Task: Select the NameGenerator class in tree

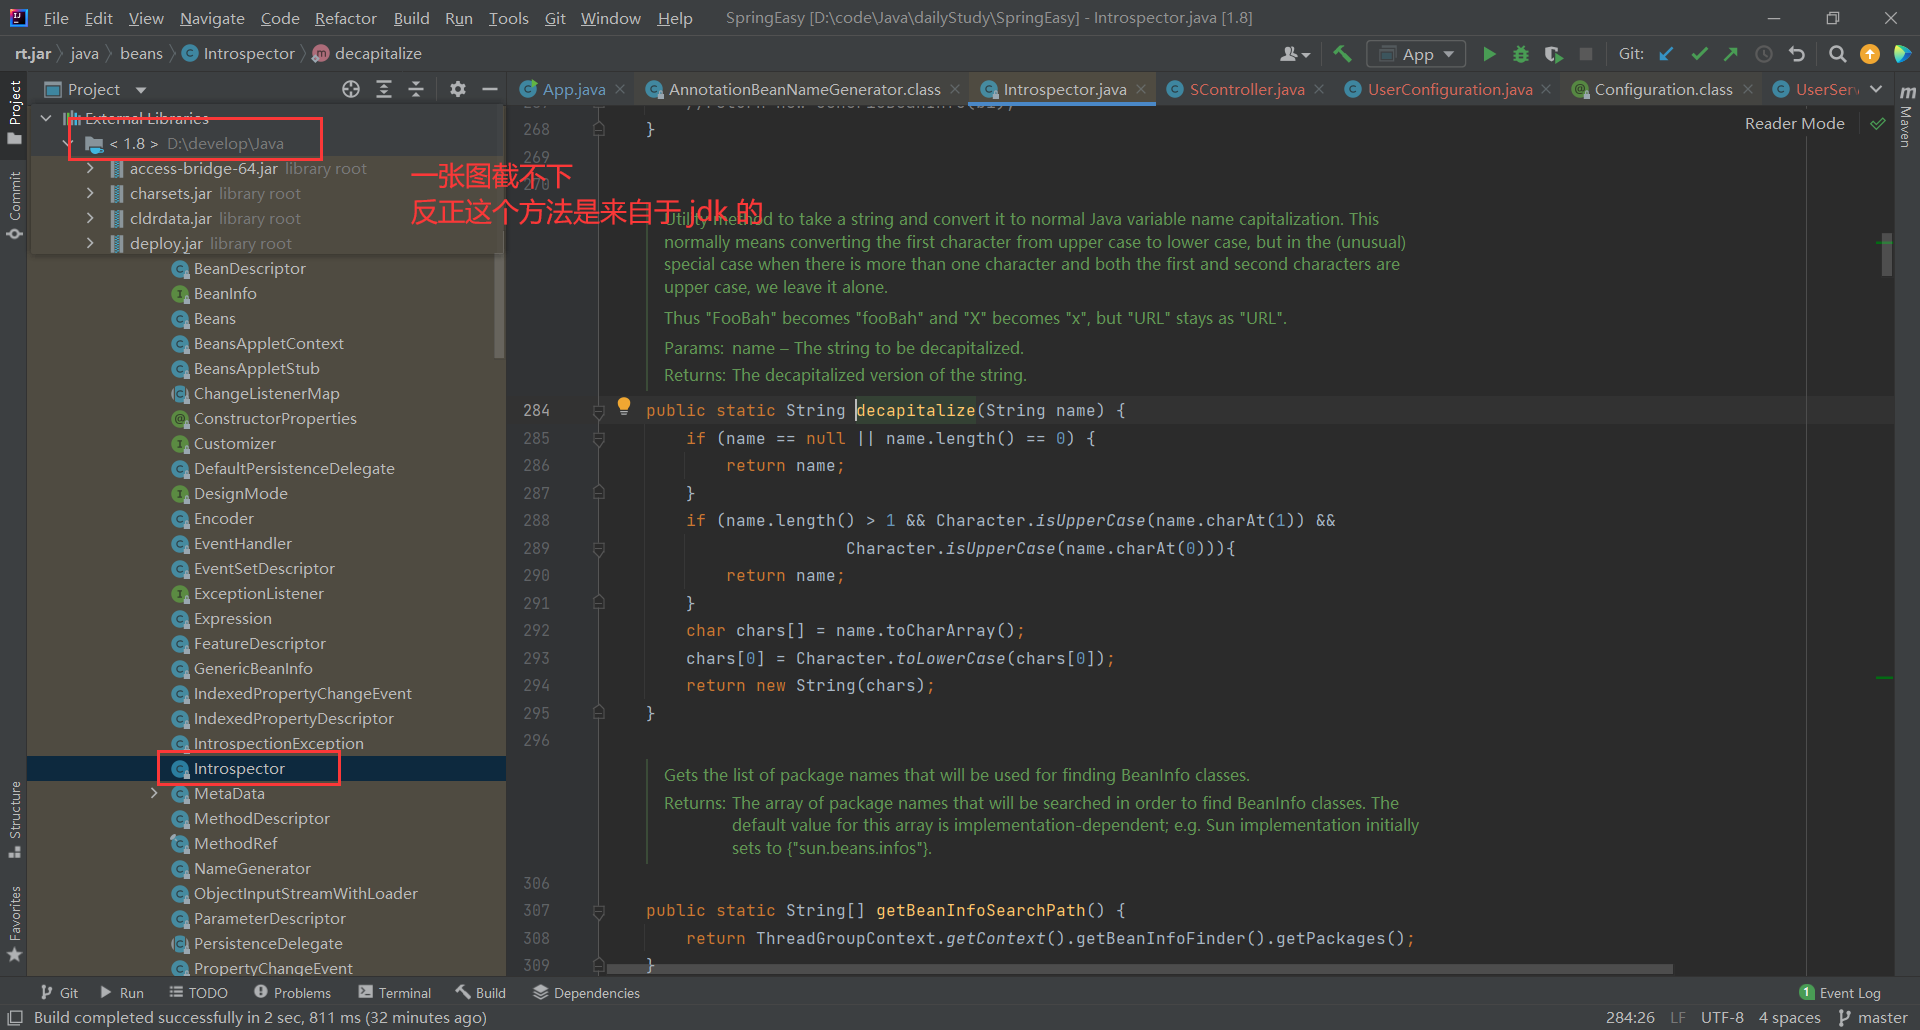Action: (x=252, y=868)
